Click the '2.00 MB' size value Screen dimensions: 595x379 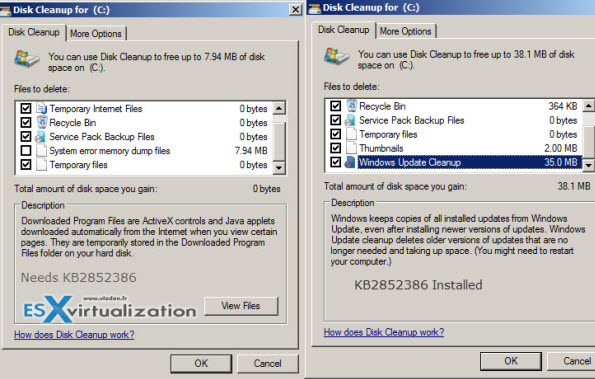point(561,148)
